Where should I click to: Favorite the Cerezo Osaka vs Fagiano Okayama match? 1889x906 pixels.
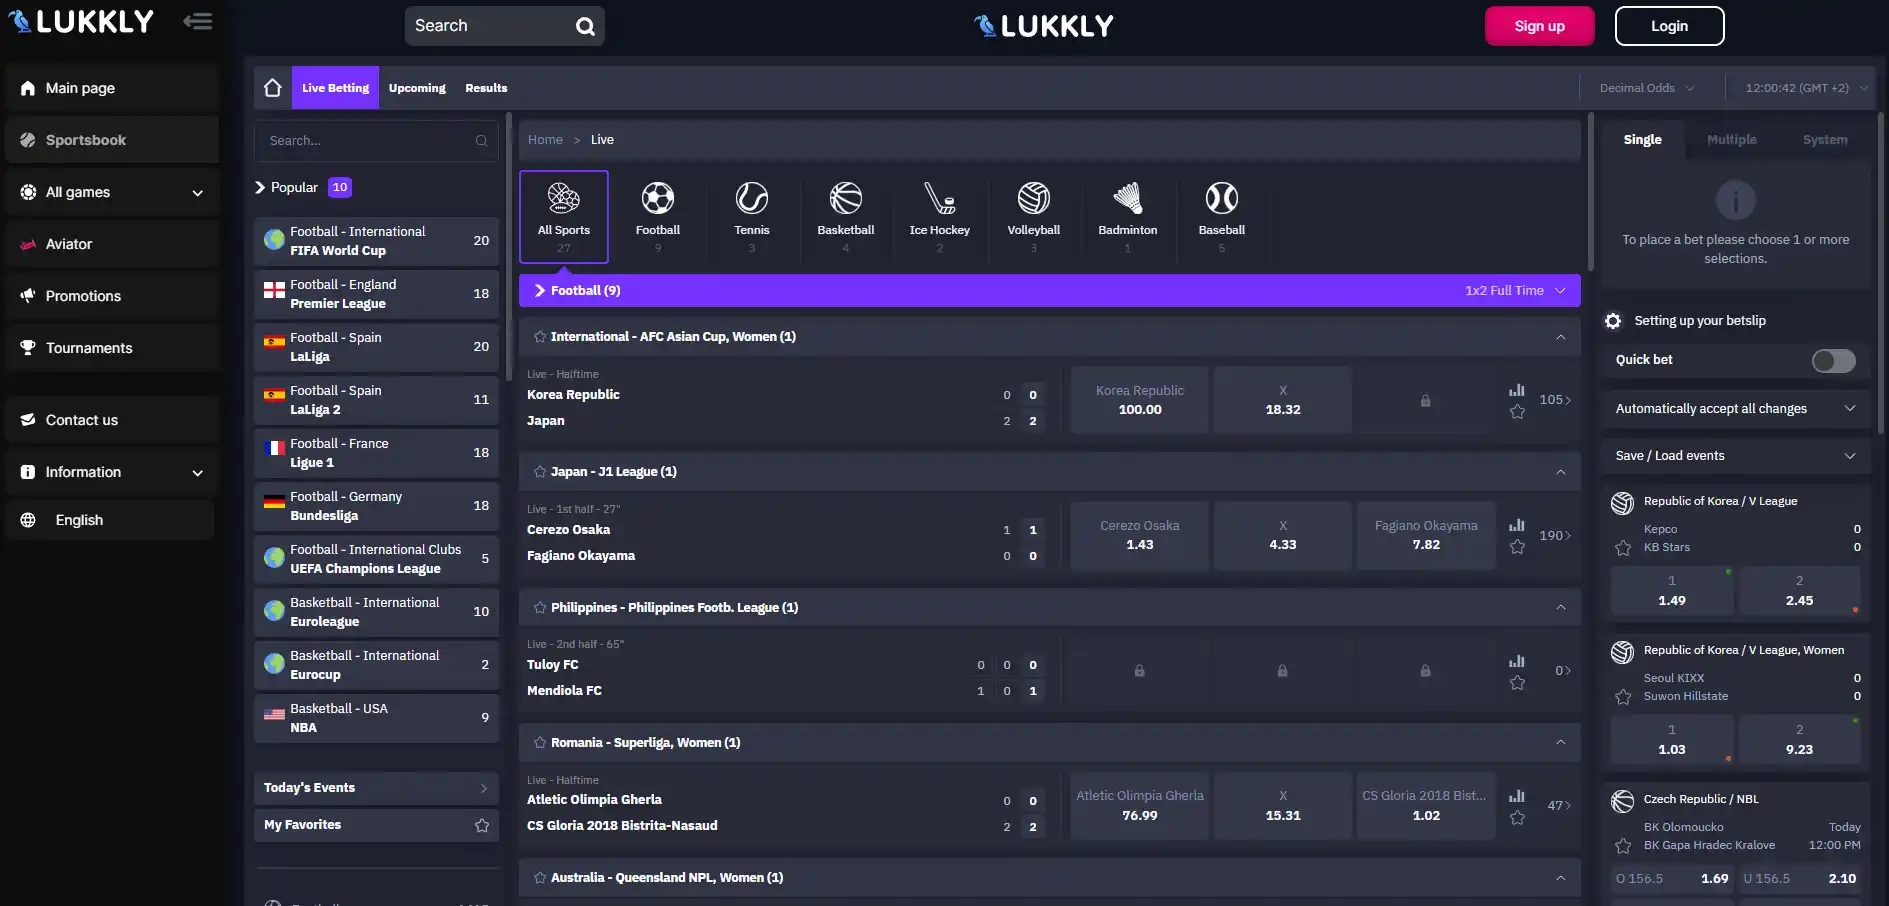coord(1517,547)
